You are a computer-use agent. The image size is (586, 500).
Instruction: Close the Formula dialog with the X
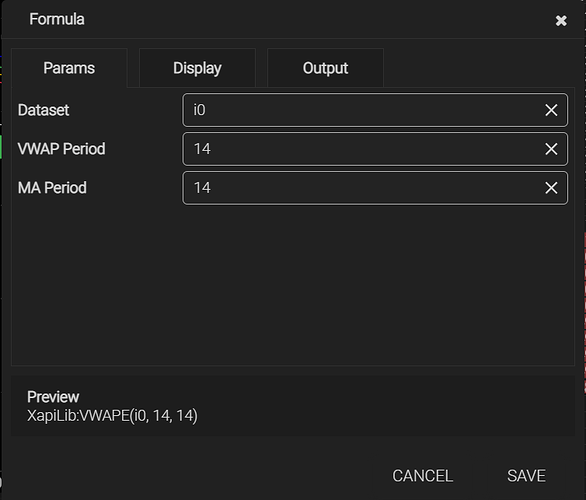tap(561, 21)
